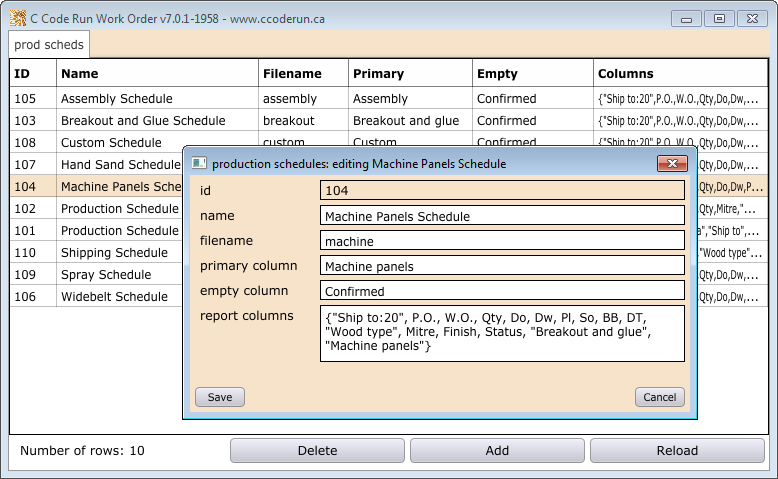
Task: Select the 'Breakout and Glue Schedule' cell
Action: pos(157,121)
